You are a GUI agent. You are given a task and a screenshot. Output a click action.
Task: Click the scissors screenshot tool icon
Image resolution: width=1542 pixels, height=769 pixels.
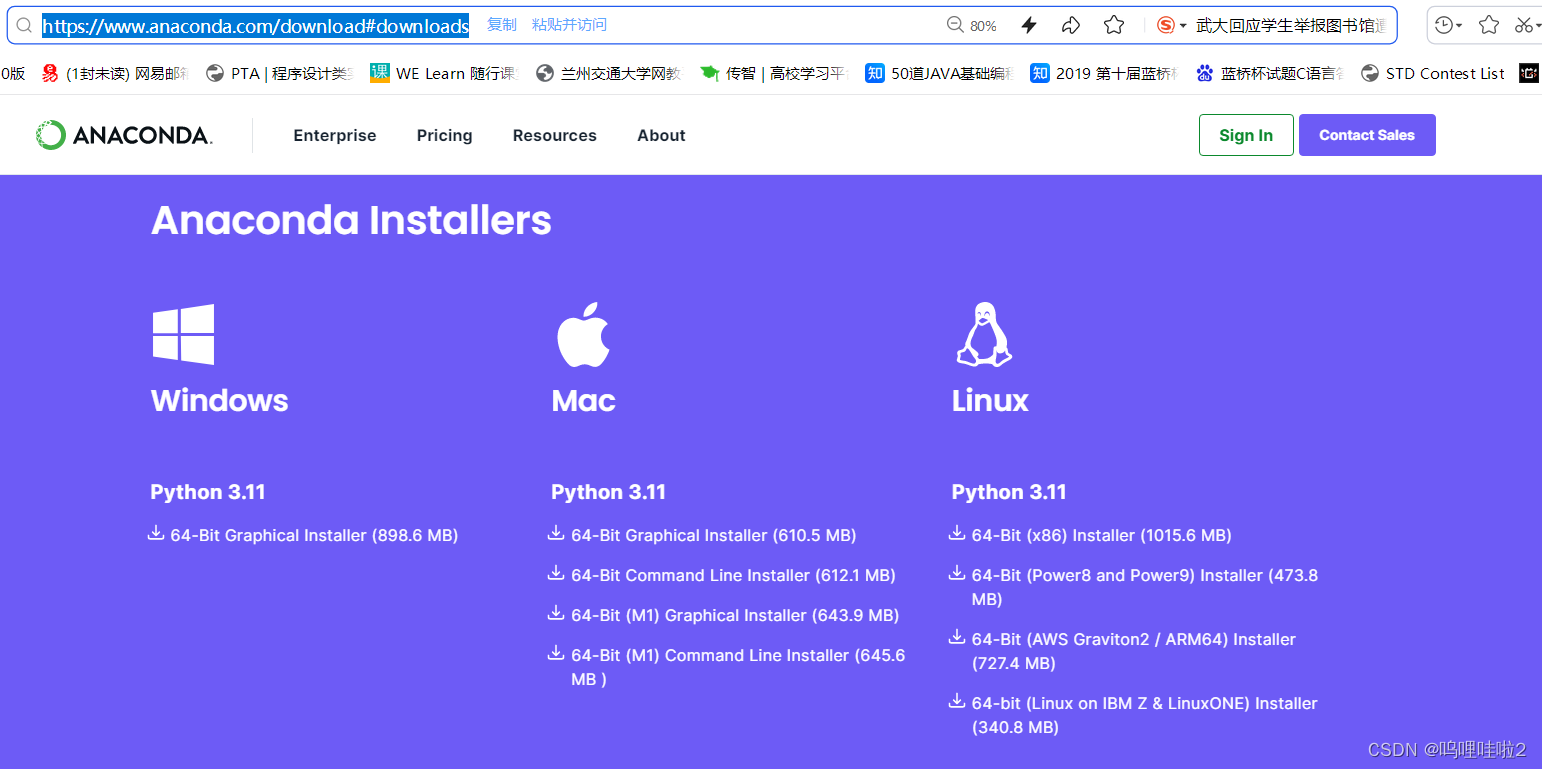(x=1523, y=25)
